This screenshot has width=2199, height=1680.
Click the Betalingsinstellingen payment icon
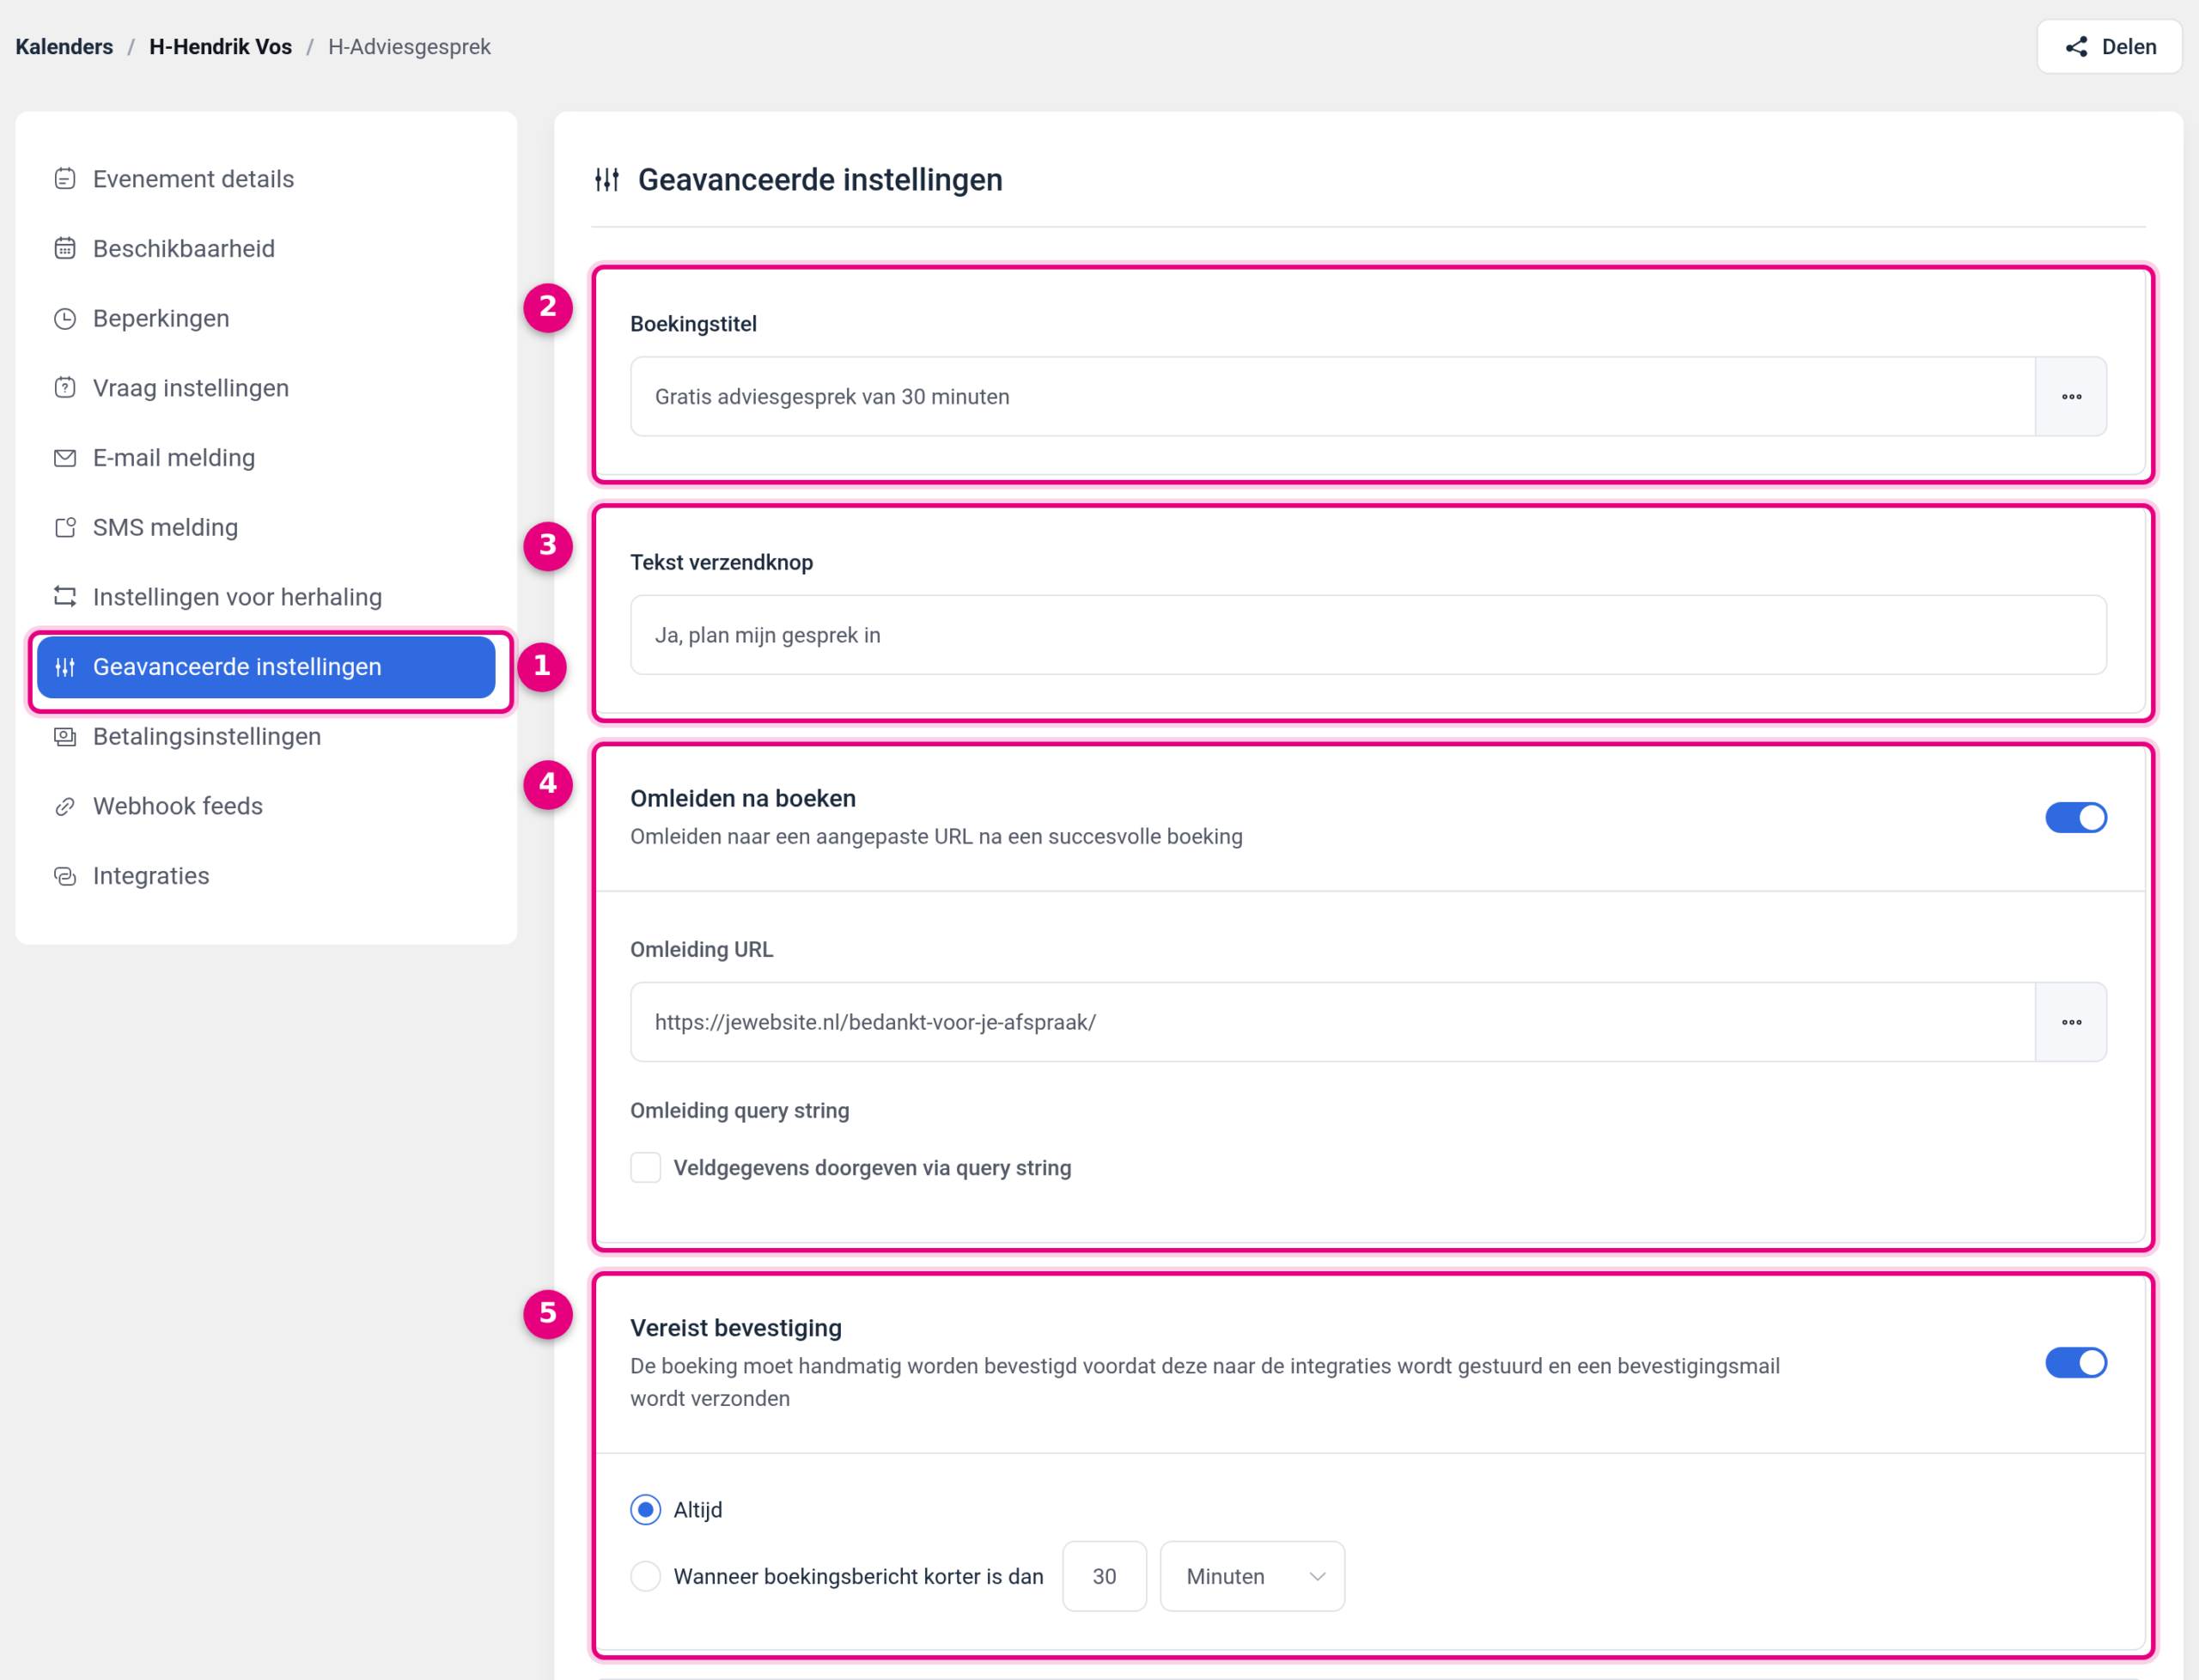point(65,737)
